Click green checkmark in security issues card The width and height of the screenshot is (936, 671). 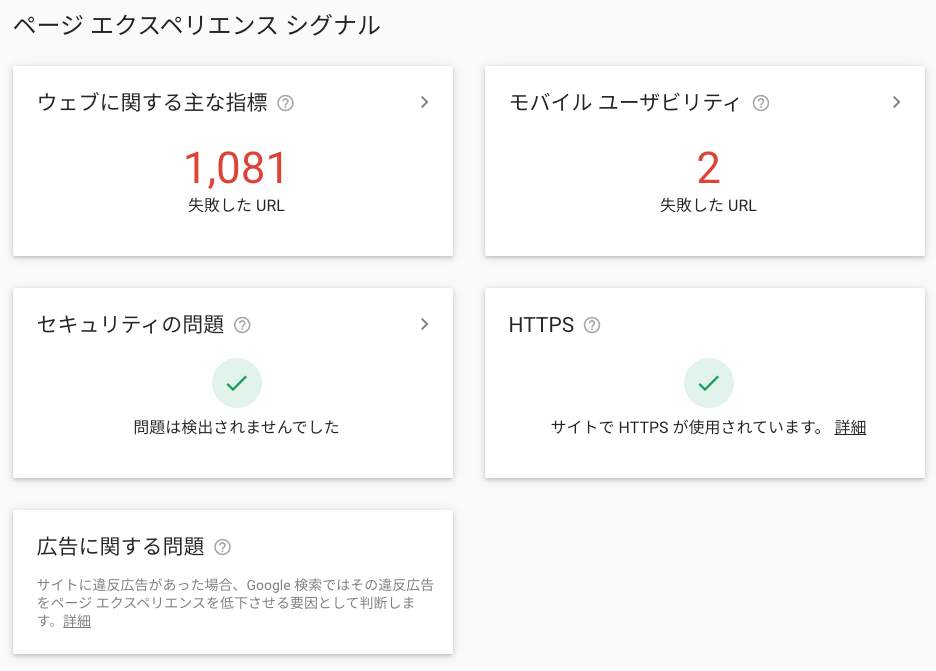(237, 383)
